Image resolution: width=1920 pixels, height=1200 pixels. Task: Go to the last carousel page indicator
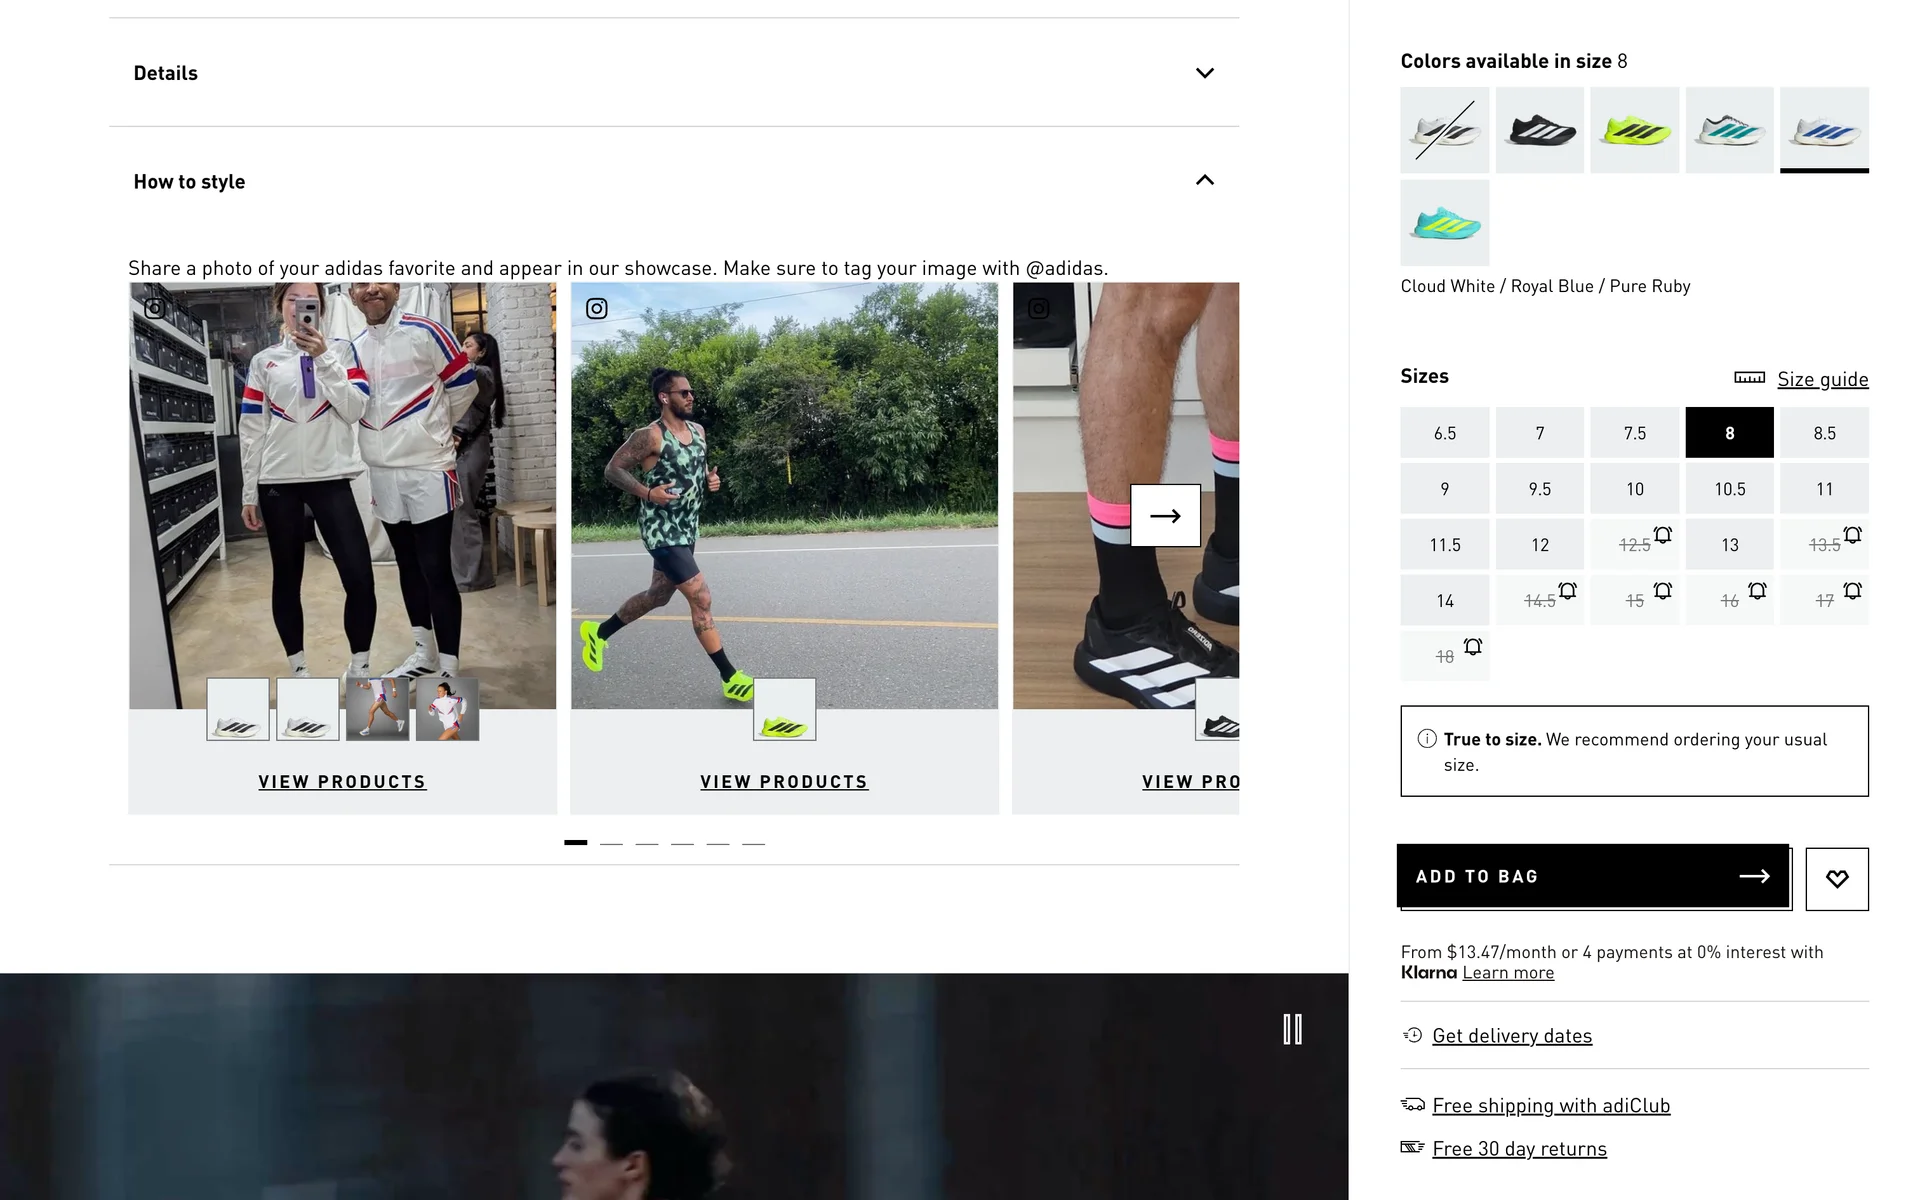coord(753,843)
